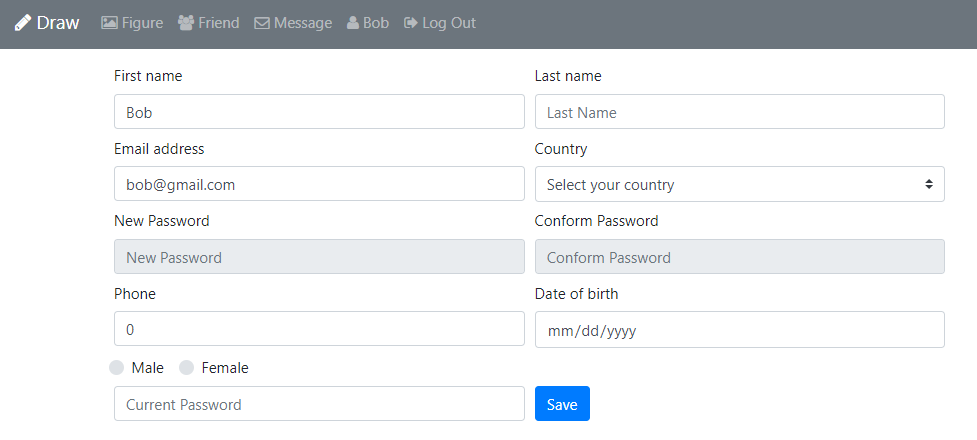Click the Bob user profile icon

tap(353, 23)
